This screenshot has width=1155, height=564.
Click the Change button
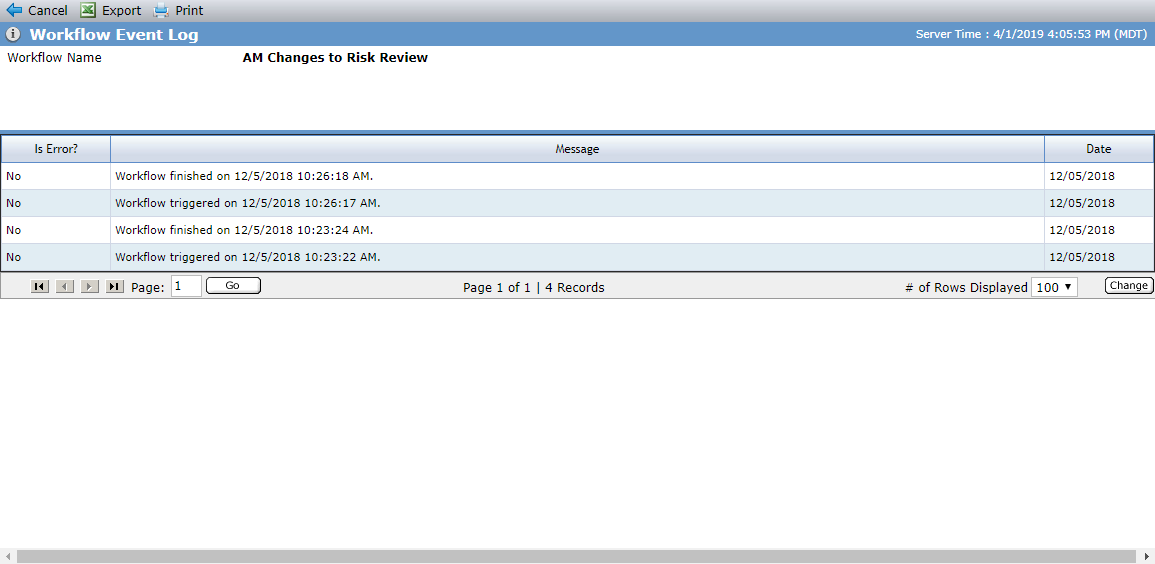1128,286
